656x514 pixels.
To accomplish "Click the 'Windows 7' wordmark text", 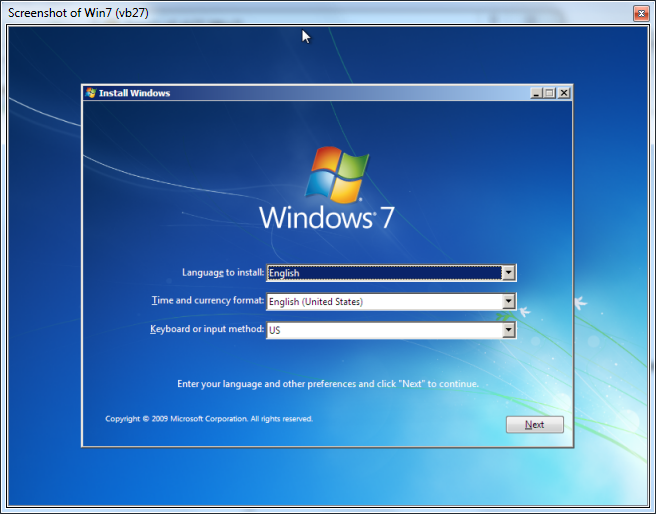I will 327,217.
